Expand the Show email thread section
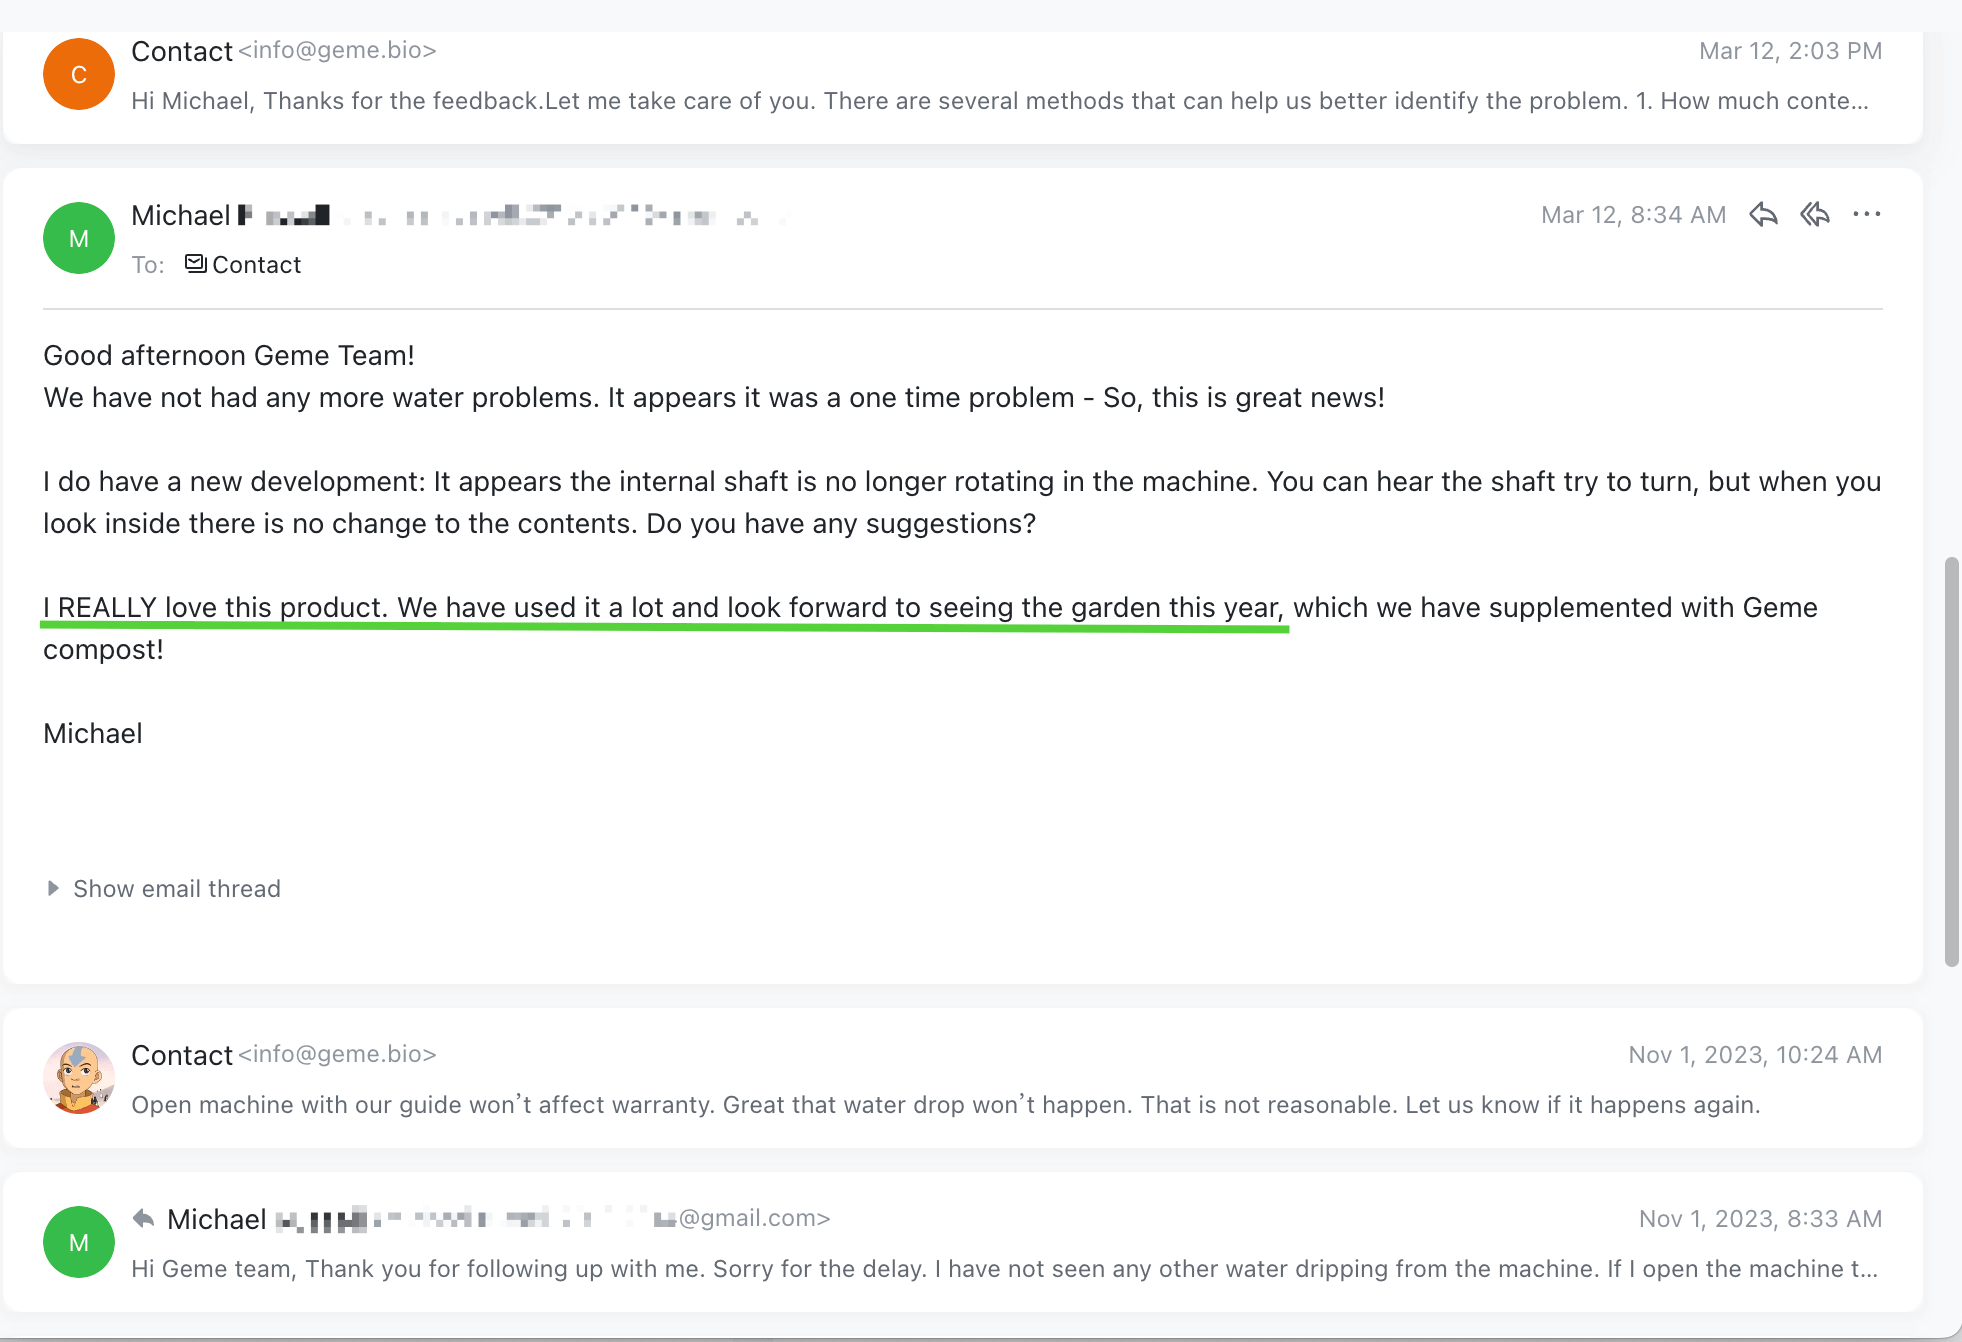This screenshot has width=1962, height=1342. click(176, 888)
